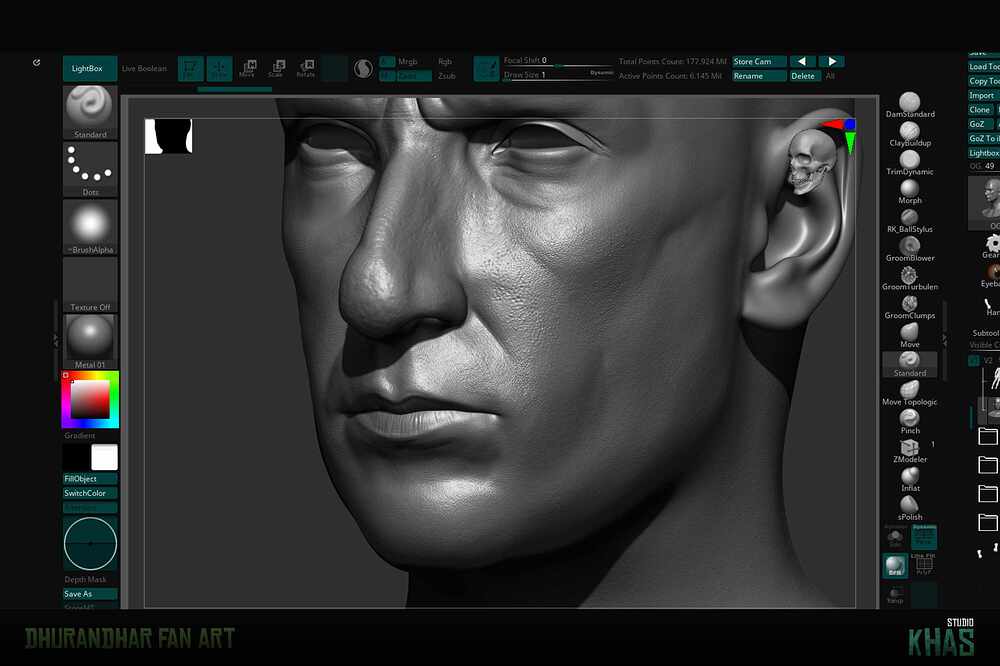Open the Dots stroke type picker
Viewport: 1000px width, 666px height.
tap(90, 169)
